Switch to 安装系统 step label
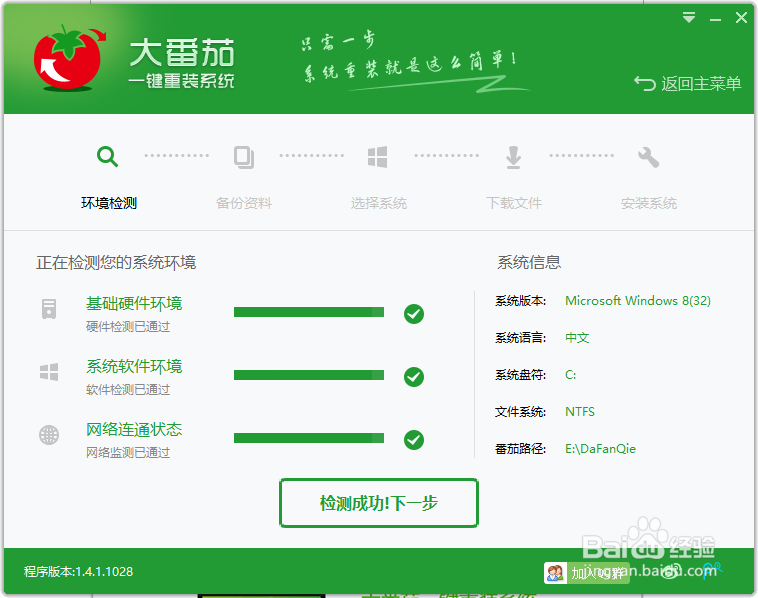Viewport: 758px width, 598px height. [x=649, y=203]
